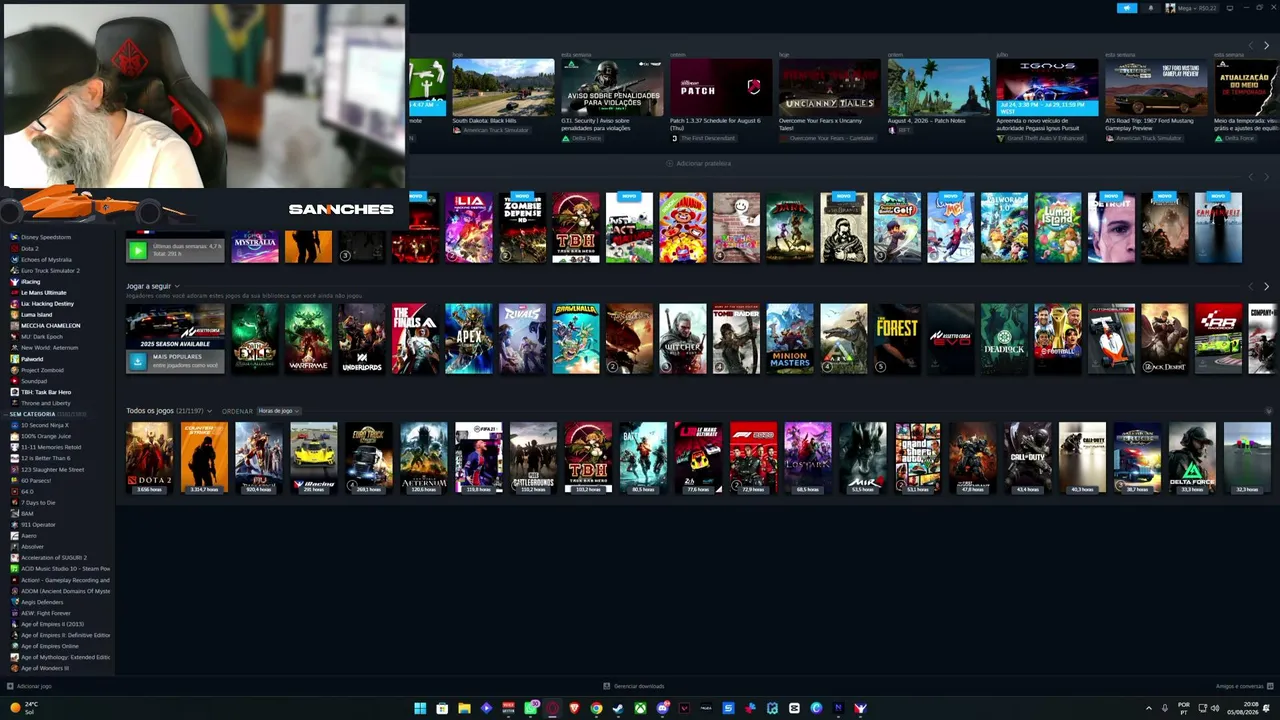Screen dimensions: 1280x720
Task: Open Marvel Rivals game cover
Action: click(x=522, y=338)
